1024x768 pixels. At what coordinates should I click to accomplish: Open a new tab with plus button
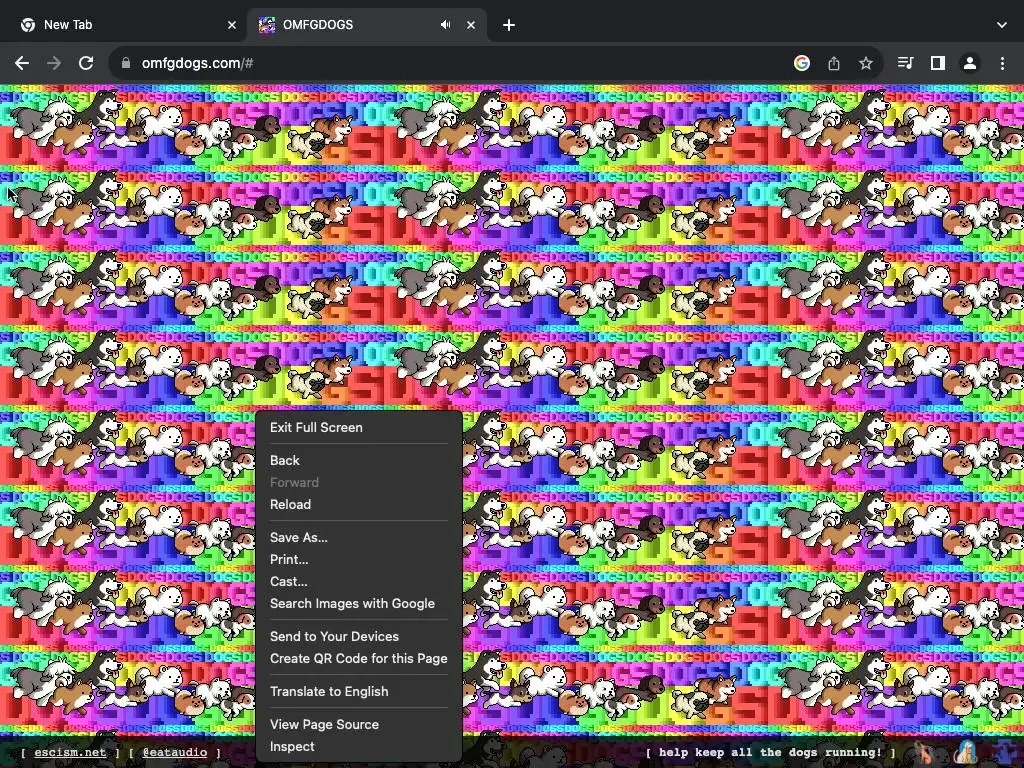coord(509,25)
